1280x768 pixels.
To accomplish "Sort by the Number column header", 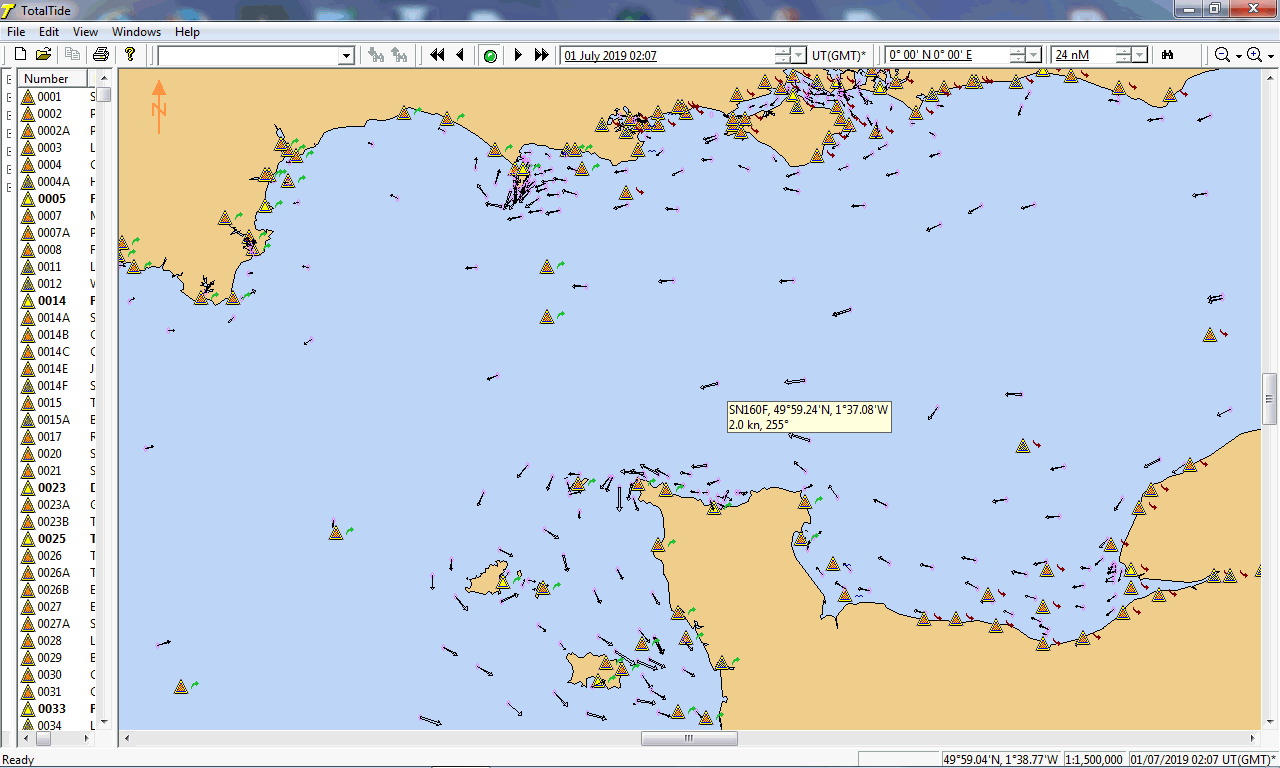I will point(52,78).
